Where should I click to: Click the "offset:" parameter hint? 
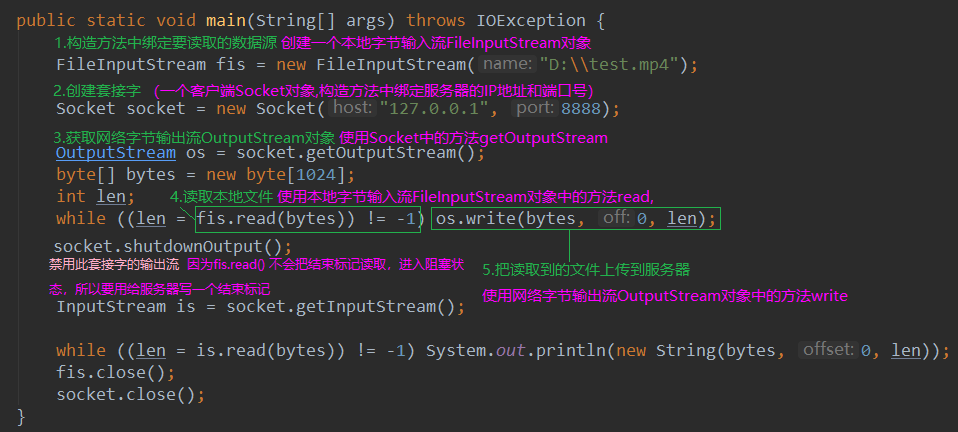[x=827, y=350]
